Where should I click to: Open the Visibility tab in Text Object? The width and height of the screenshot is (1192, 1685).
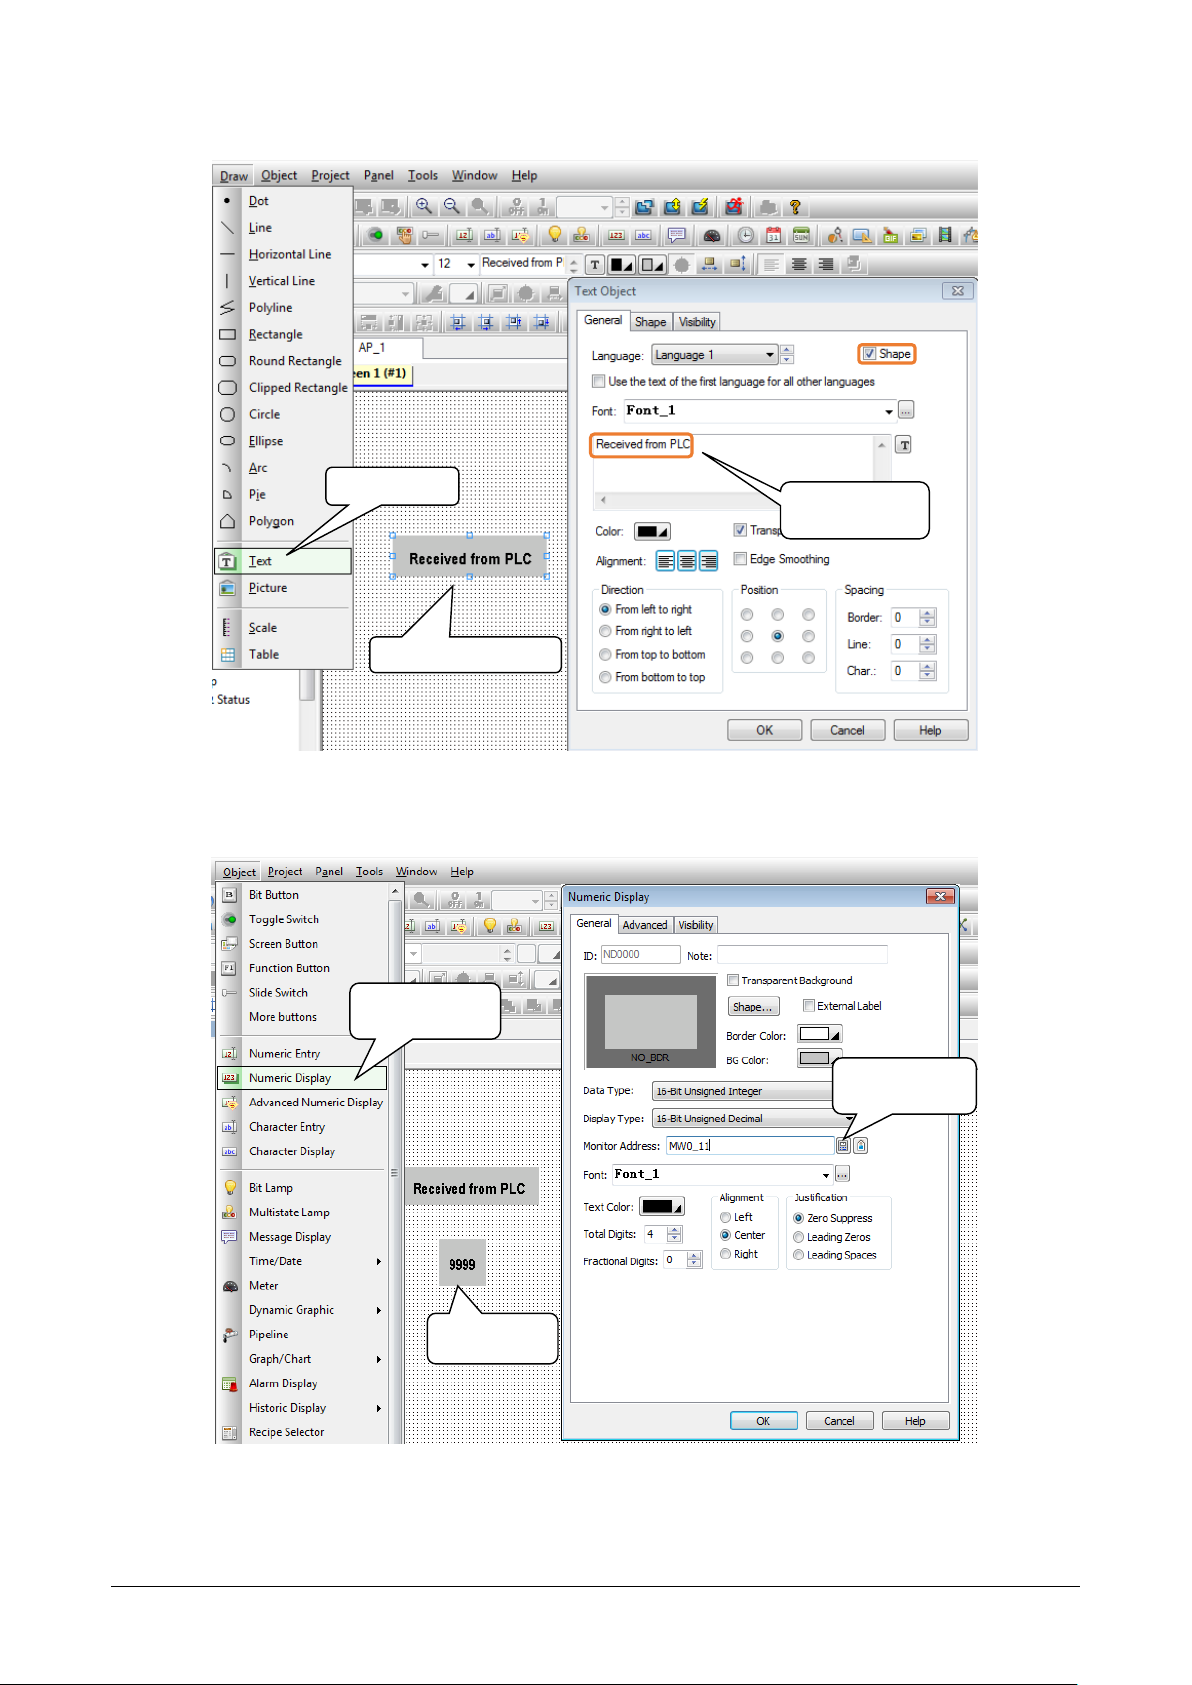coord(697,322)
